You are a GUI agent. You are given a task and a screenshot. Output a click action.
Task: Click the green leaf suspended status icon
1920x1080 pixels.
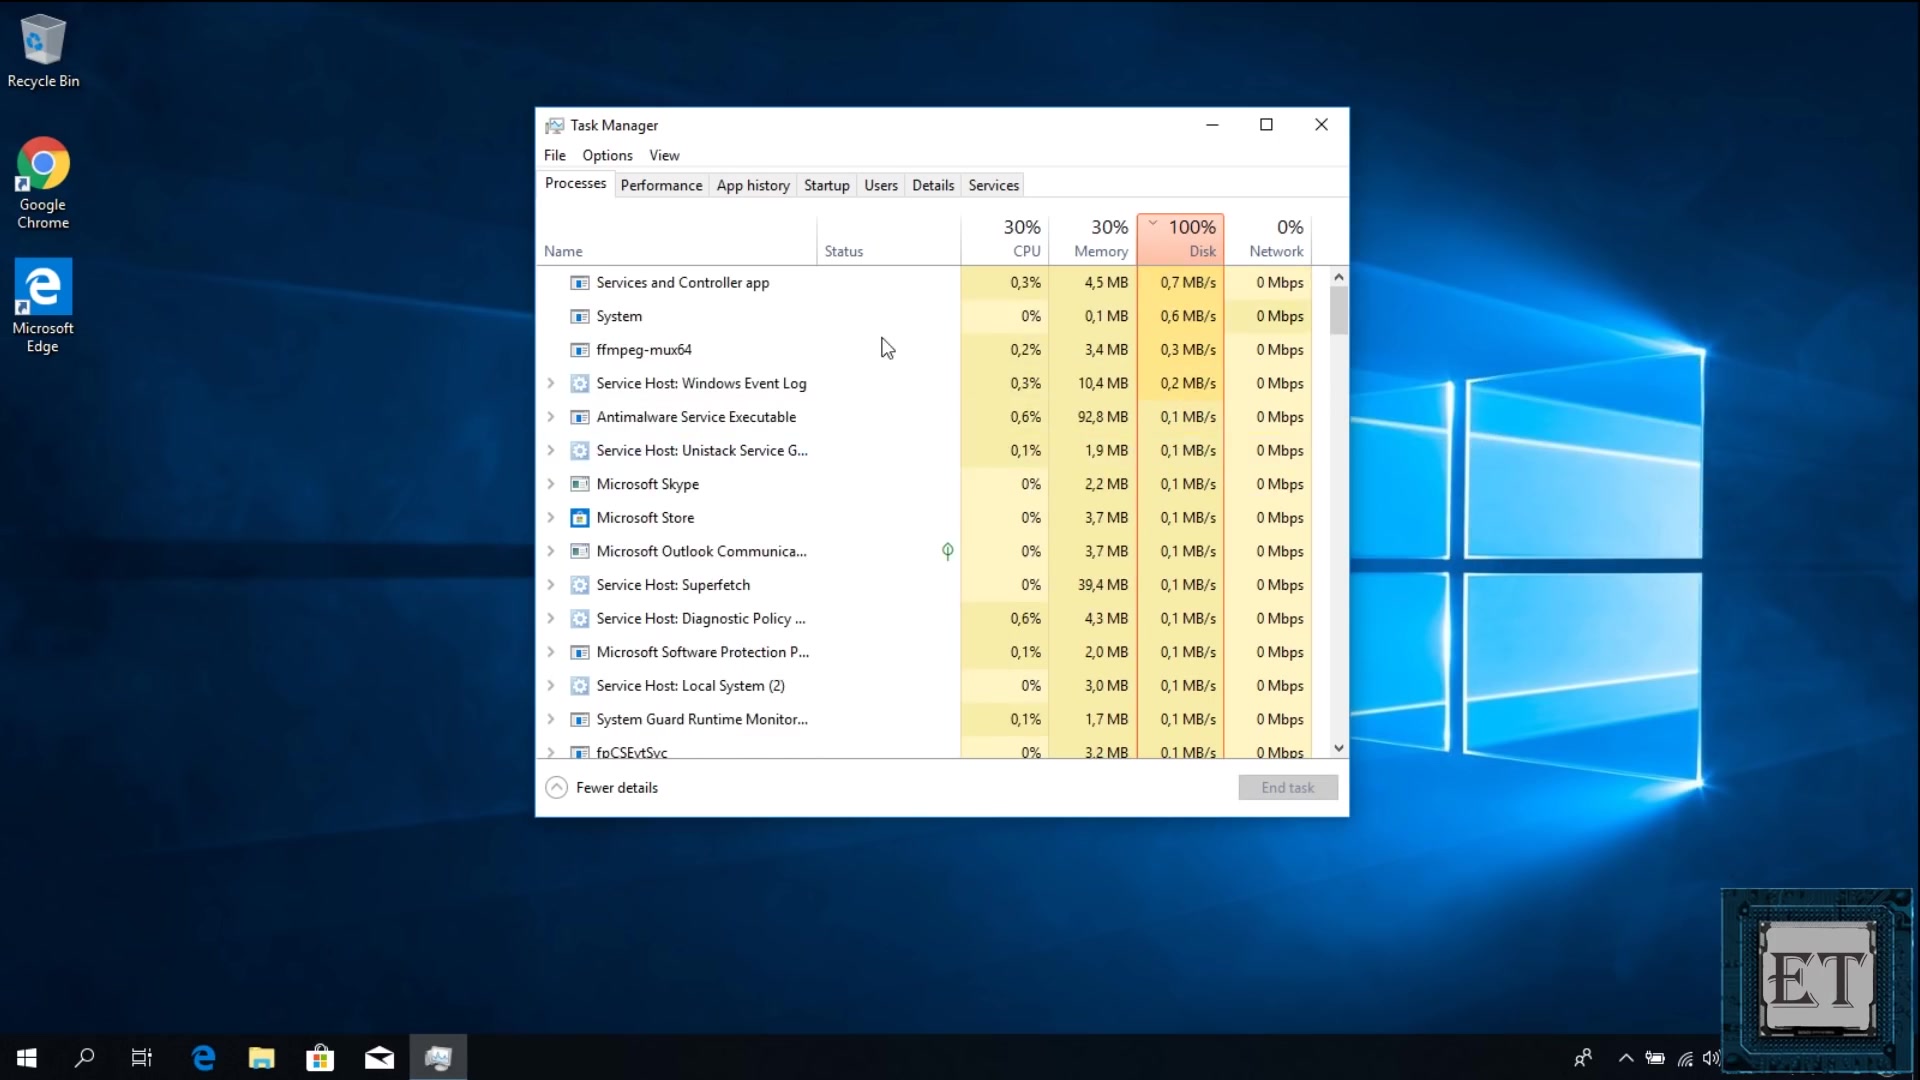point(947,551)
